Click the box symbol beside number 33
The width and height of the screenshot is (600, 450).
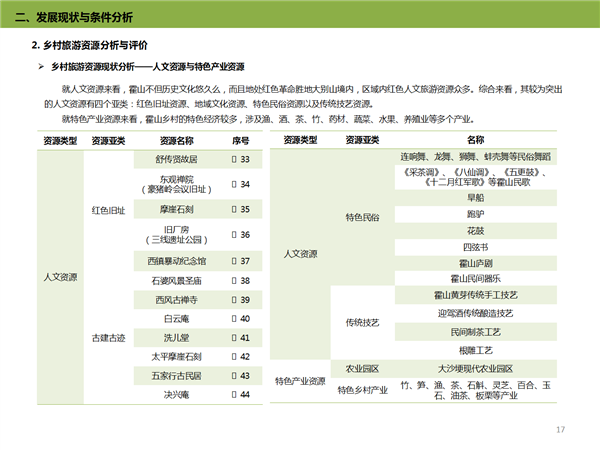pyautogui.click(x=233, y=160)
